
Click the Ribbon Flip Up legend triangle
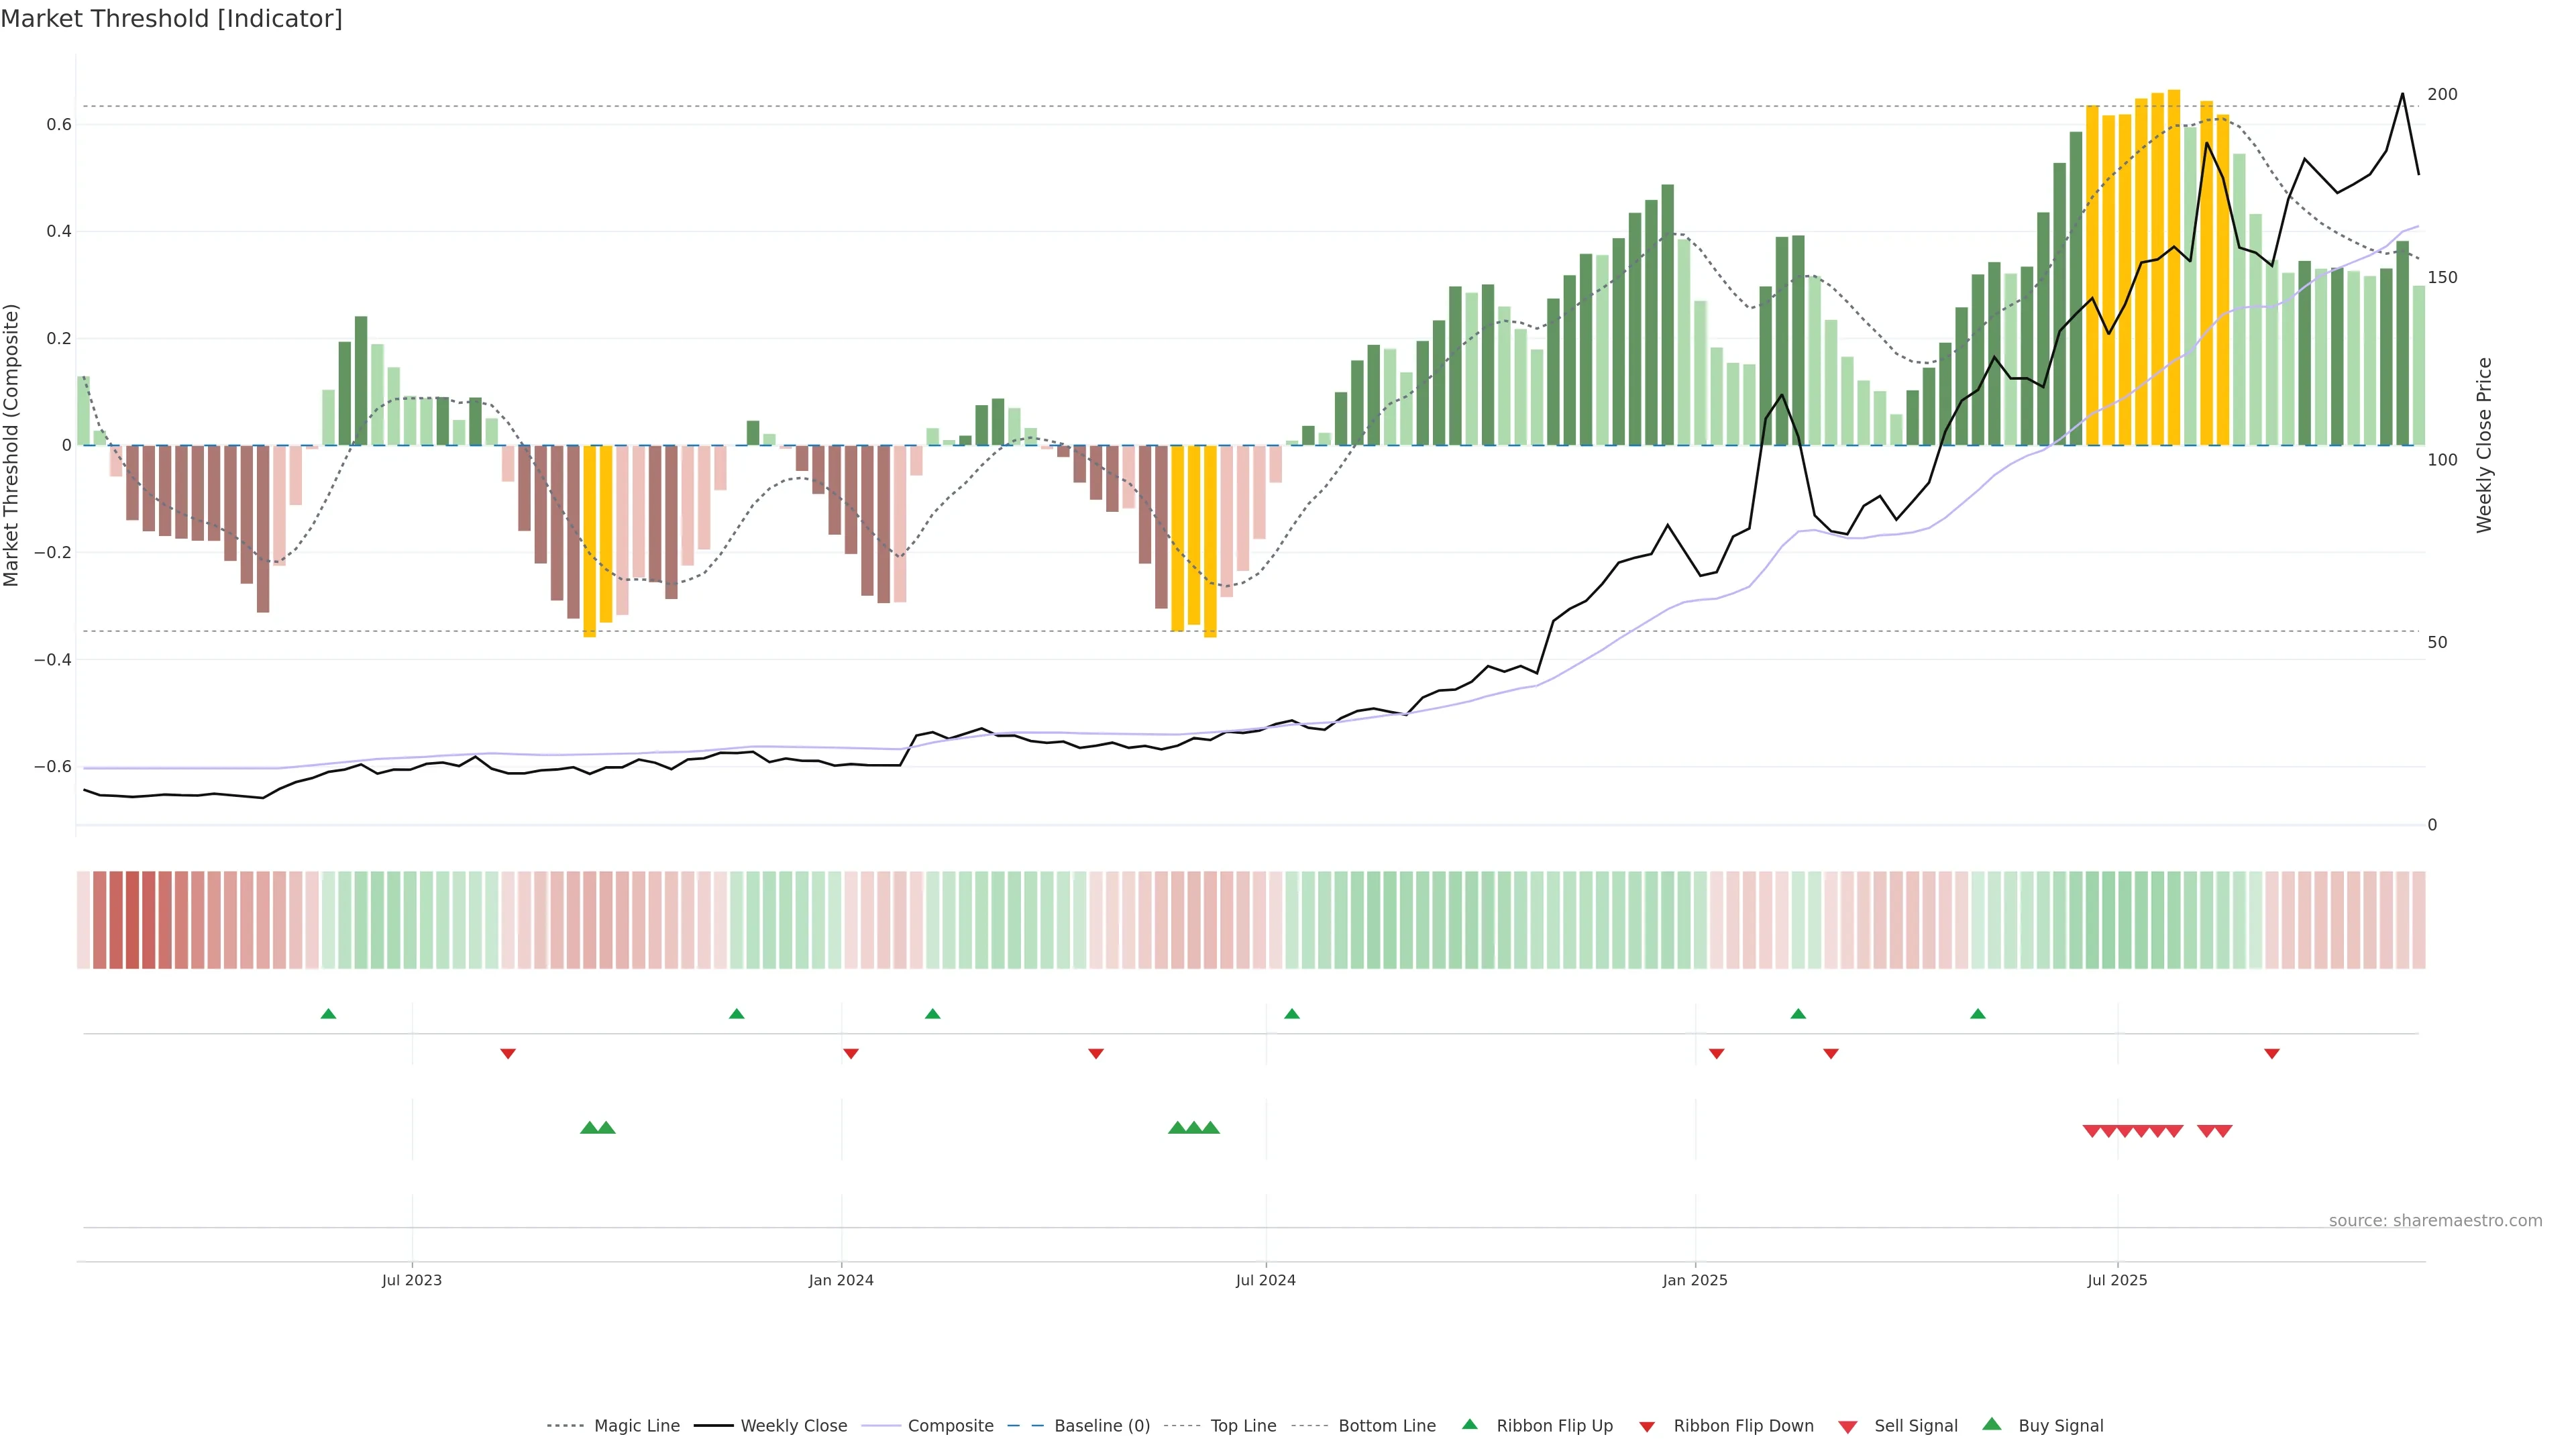[x=1470, y=1425]
